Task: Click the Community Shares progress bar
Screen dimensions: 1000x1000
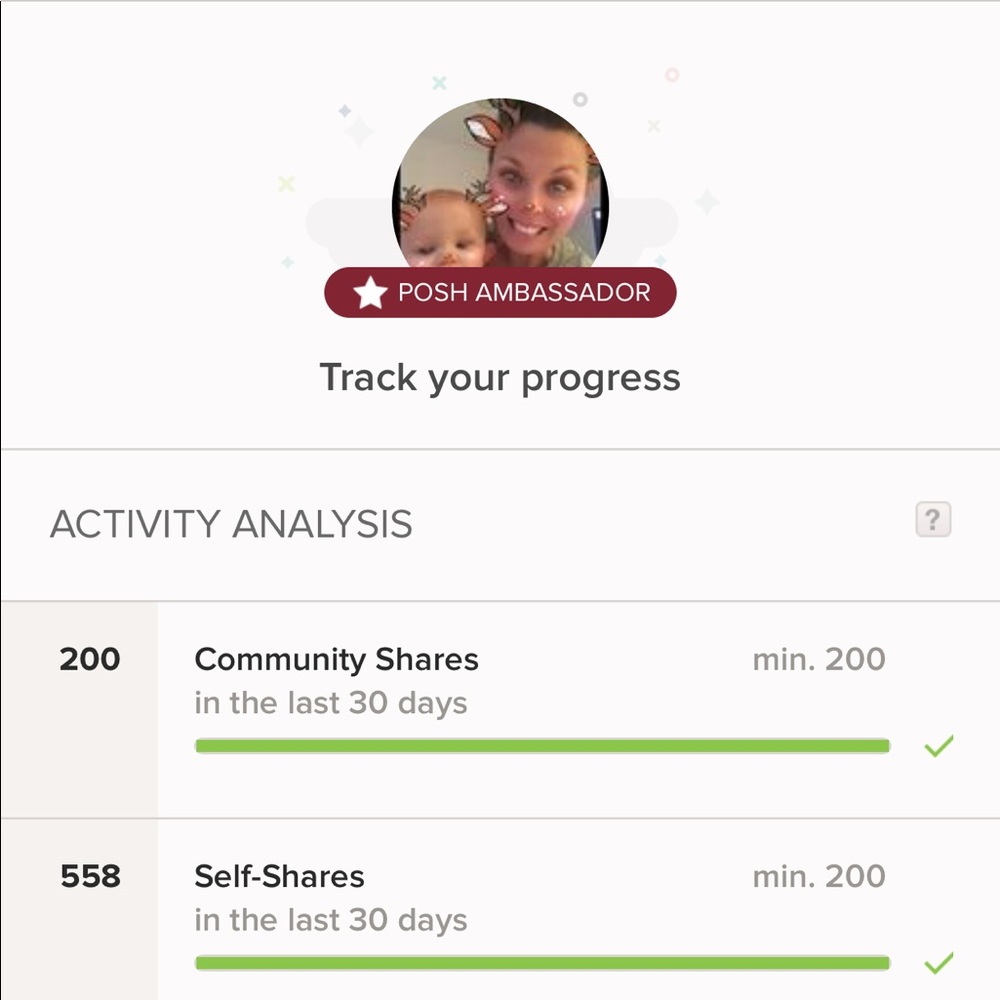Action: click(542, 746)
